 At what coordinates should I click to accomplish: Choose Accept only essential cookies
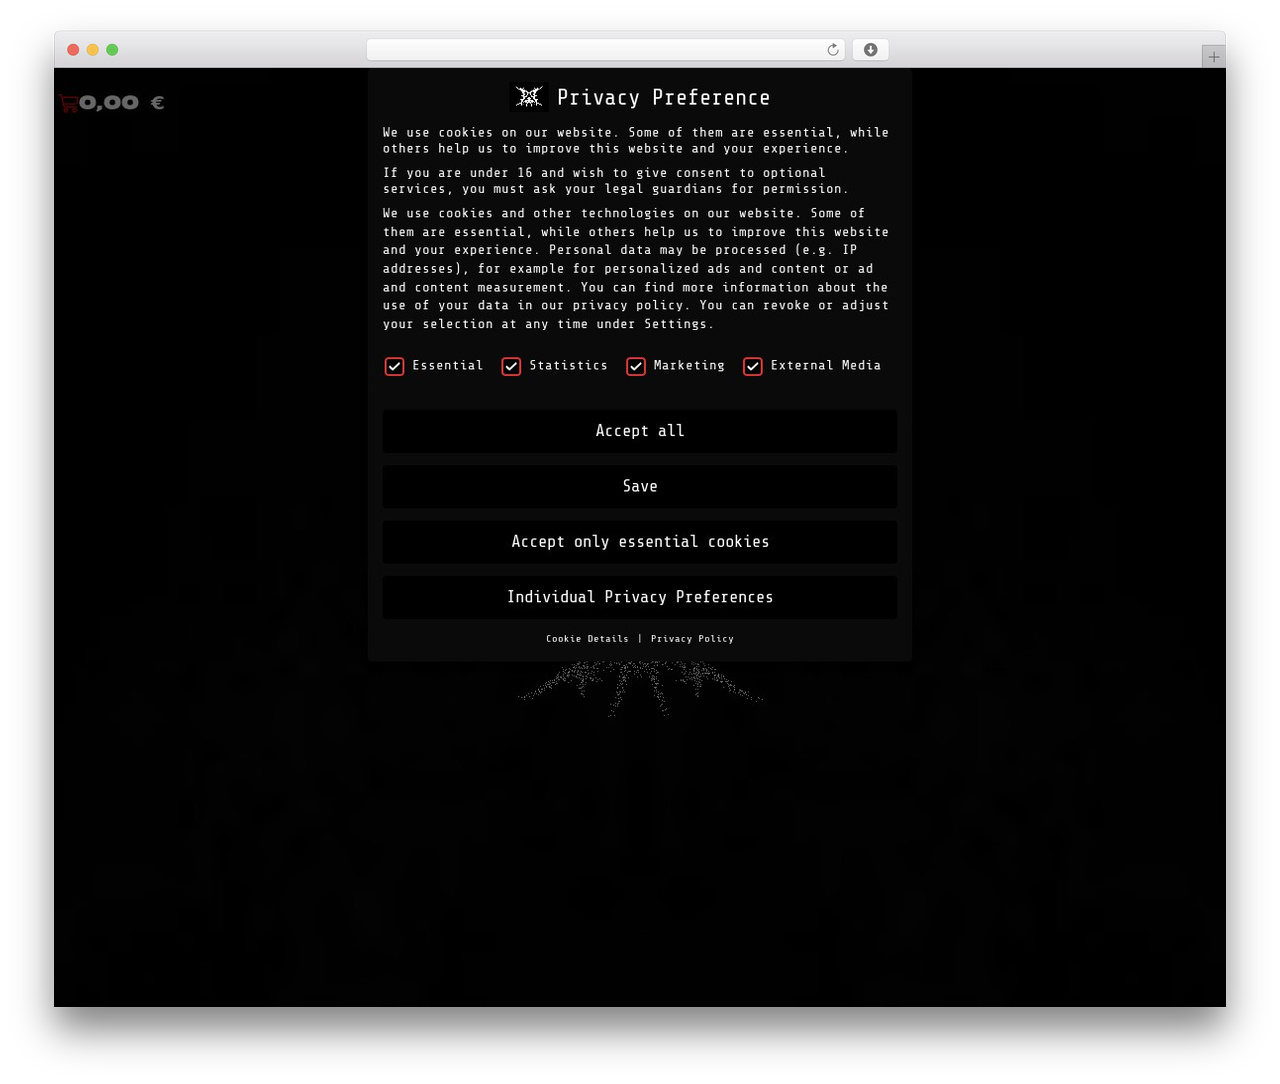click(x=640, y=542)
